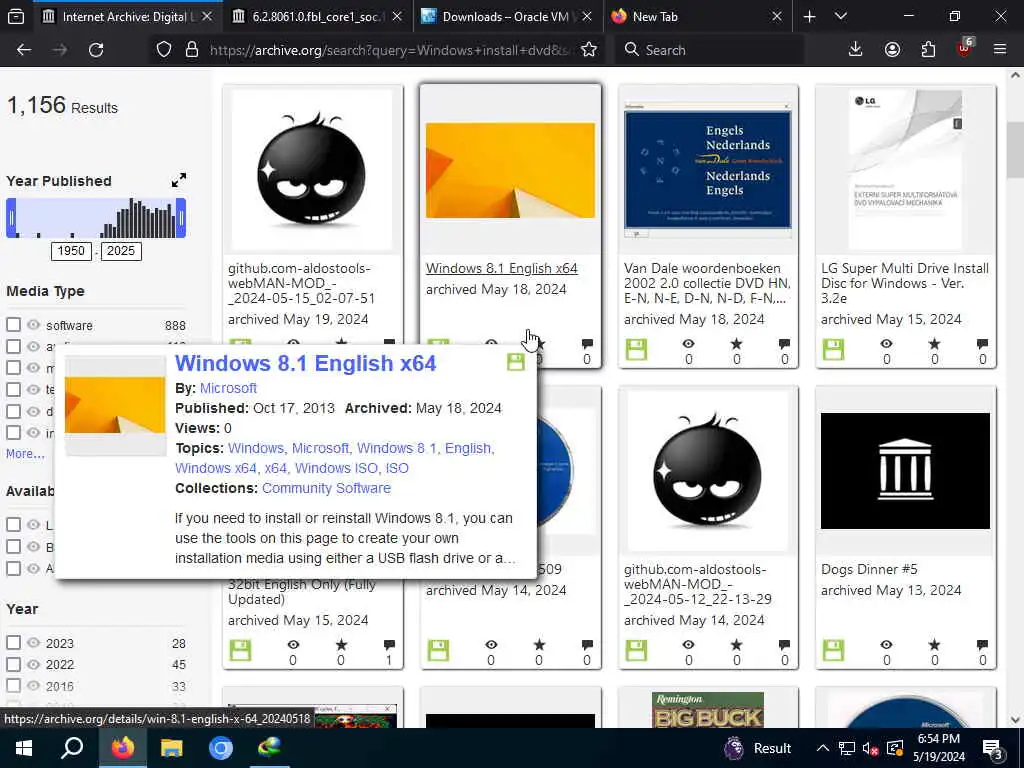The width and height of the screenshot is (1024, 768).
Task: Check first Availability filter checkbox
Action: 14,524
